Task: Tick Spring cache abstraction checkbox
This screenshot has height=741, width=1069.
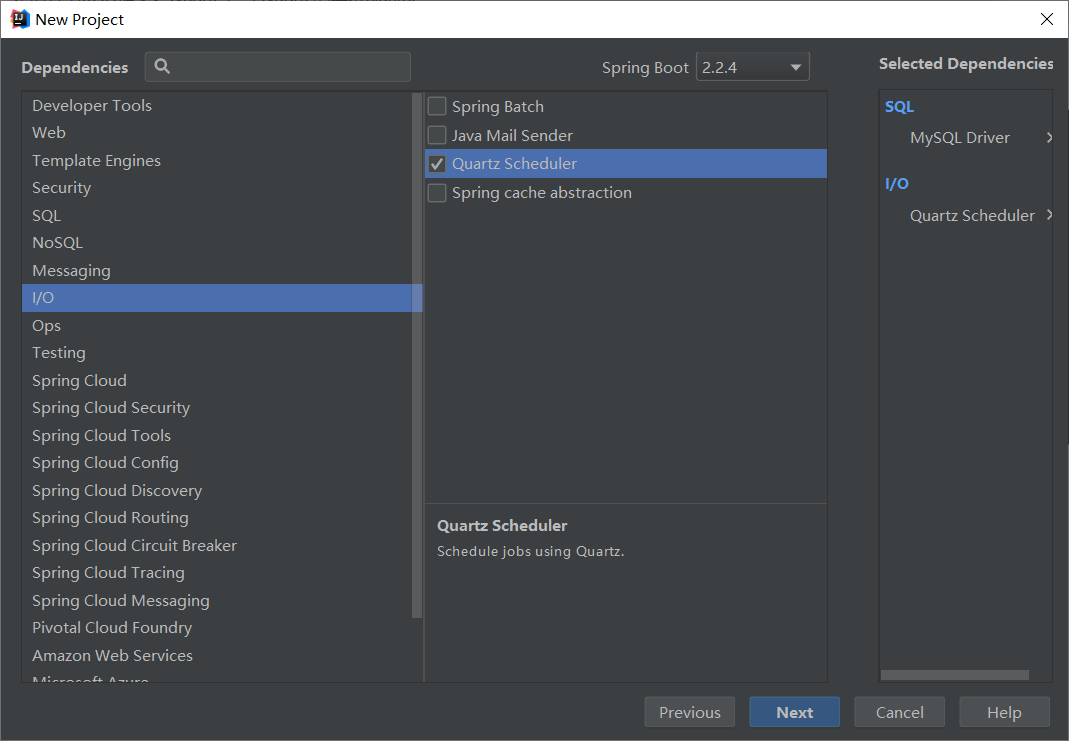Action: coord(437,193)
